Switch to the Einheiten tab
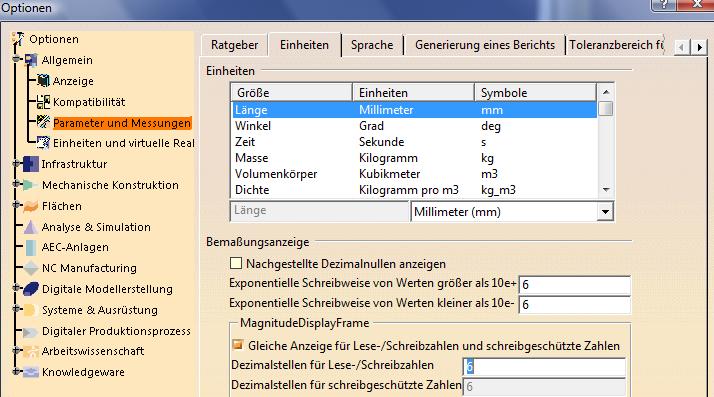The width and height of the screenshot is (714, 397). click(304, 45)
